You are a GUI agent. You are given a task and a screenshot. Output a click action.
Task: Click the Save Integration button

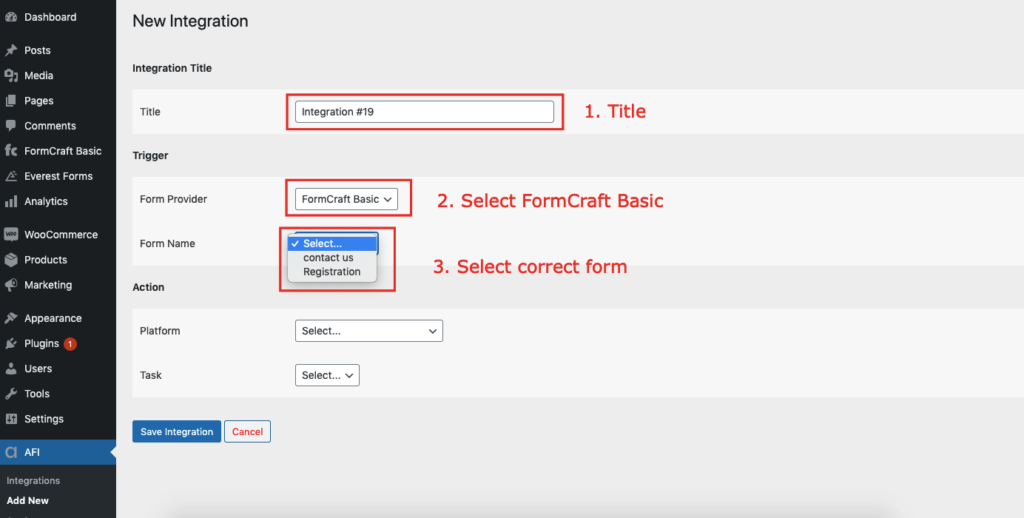[x=177, y=432]
